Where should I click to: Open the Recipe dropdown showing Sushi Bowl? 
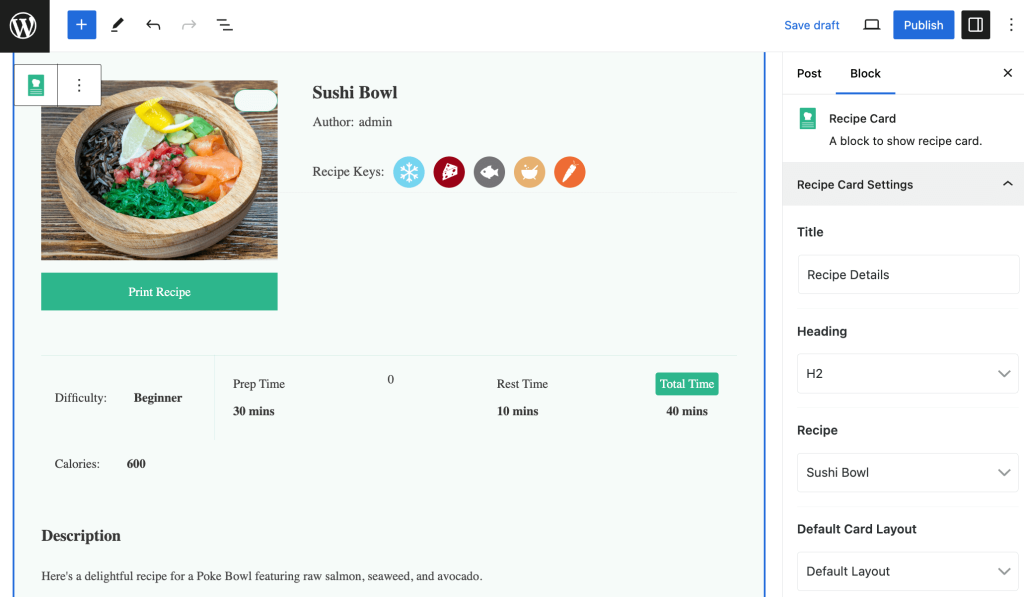pyautogui.click(x=907, y=472)
